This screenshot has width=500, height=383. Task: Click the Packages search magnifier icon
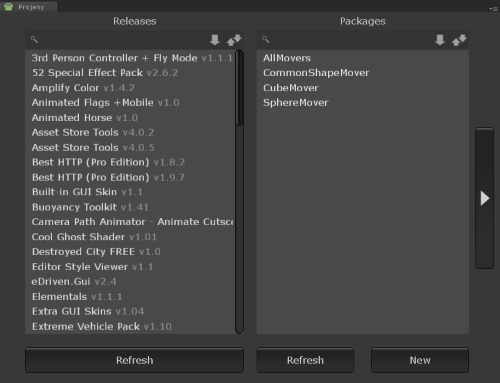click(x=265, y=39)
